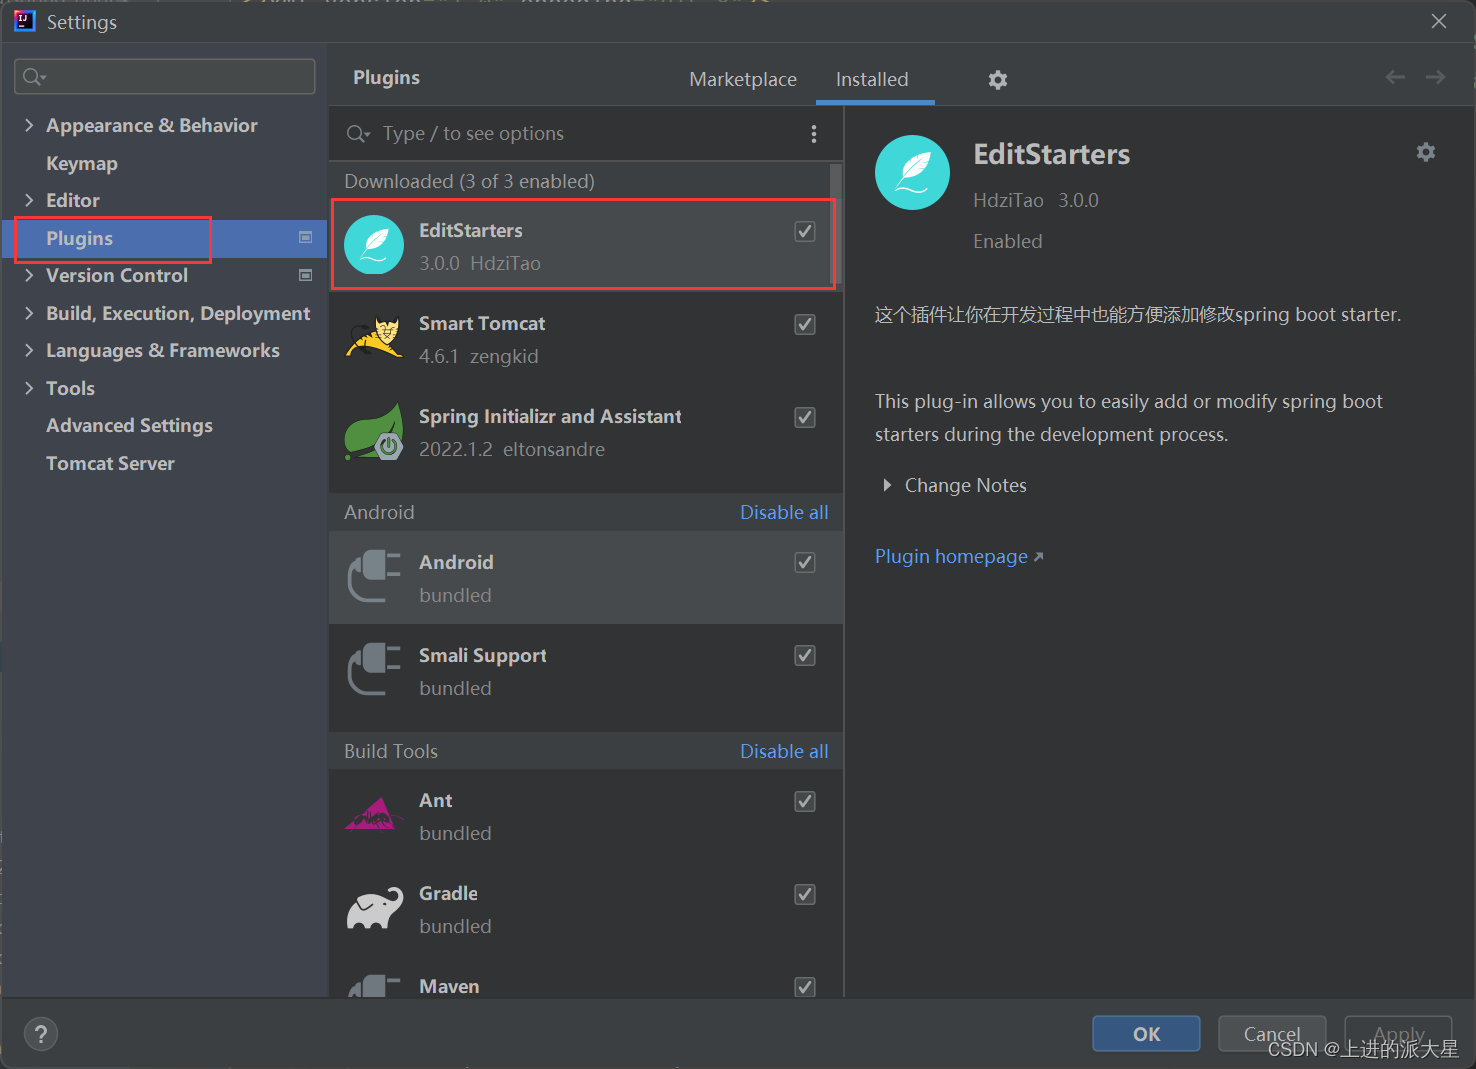Expand the Tools settings node

pos(29,388)
